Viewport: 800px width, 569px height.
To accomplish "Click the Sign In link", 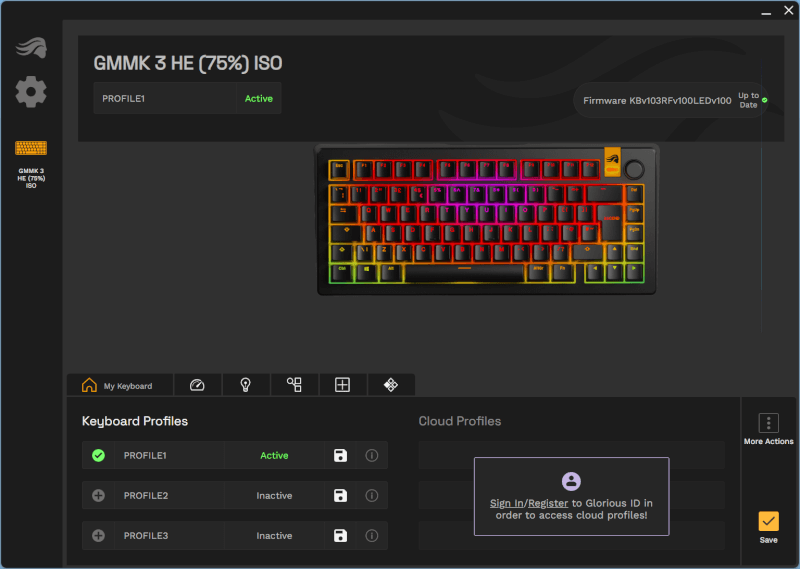I will point(507,503).
